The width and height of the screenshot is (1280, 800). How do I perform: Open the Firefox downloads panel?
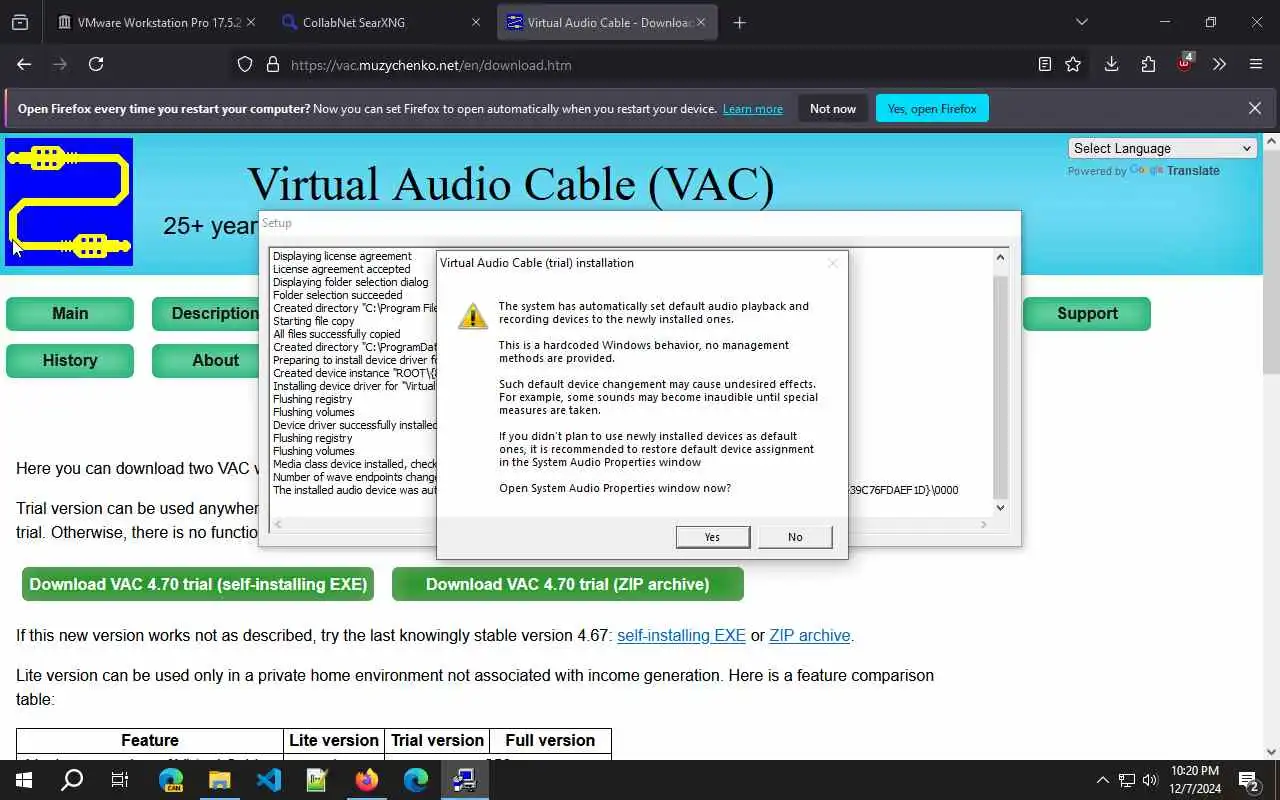[1111, 64]
